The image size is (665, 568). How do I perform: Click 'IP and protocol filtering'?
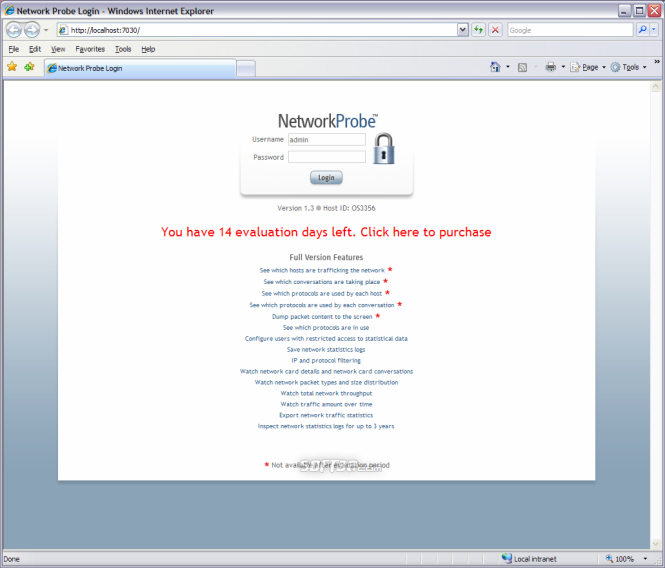tap(326, 361)
